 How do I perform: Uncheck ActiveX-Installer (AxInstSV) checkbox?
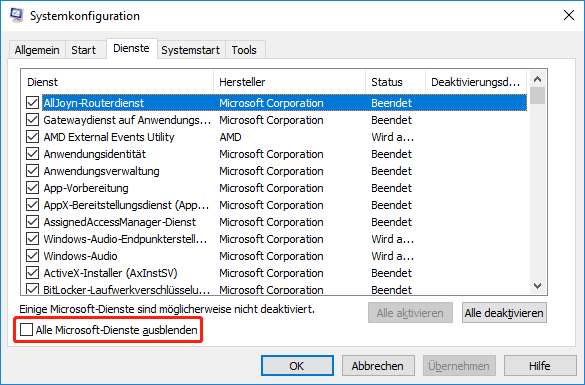32,273
